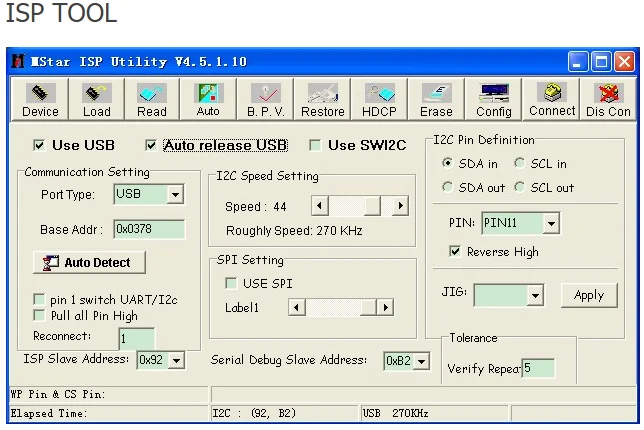
Task: Select the SDA out radio button
Action: 447,187
